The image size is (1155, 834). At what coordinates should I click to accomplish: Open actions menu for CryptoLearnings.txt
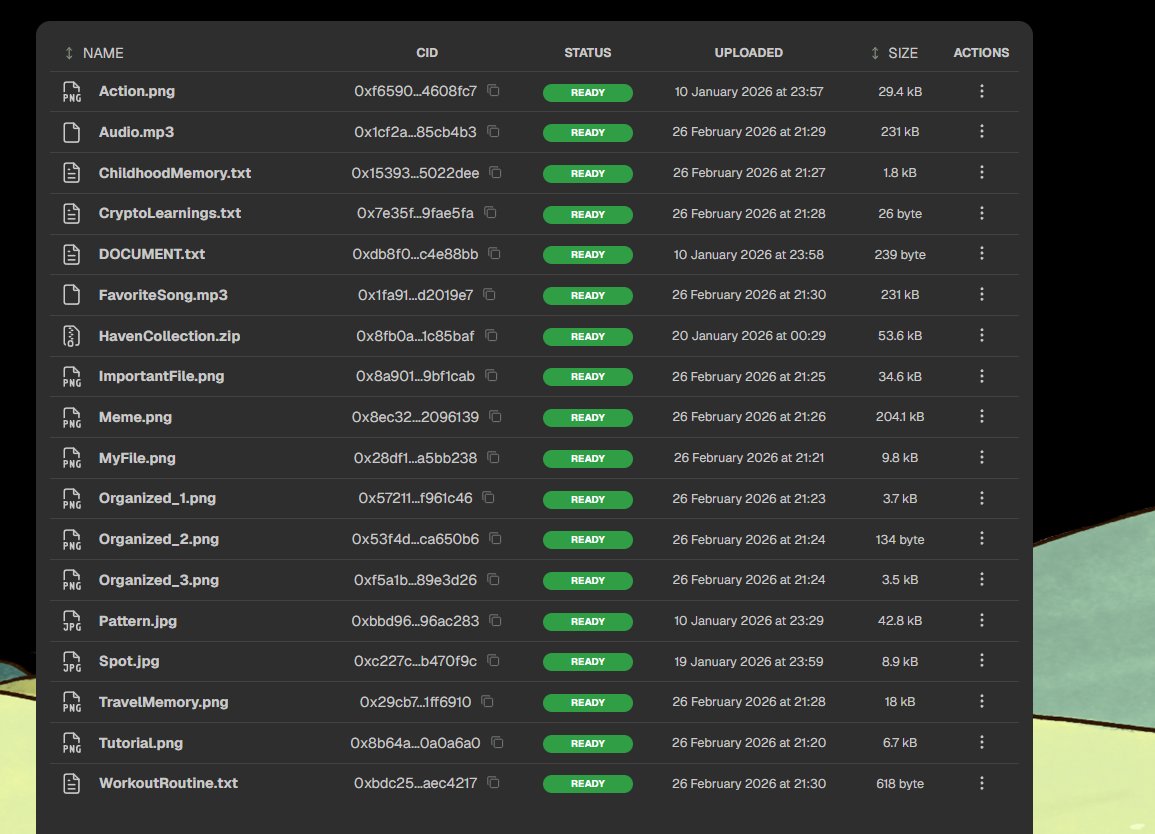[x=981, y=213]
